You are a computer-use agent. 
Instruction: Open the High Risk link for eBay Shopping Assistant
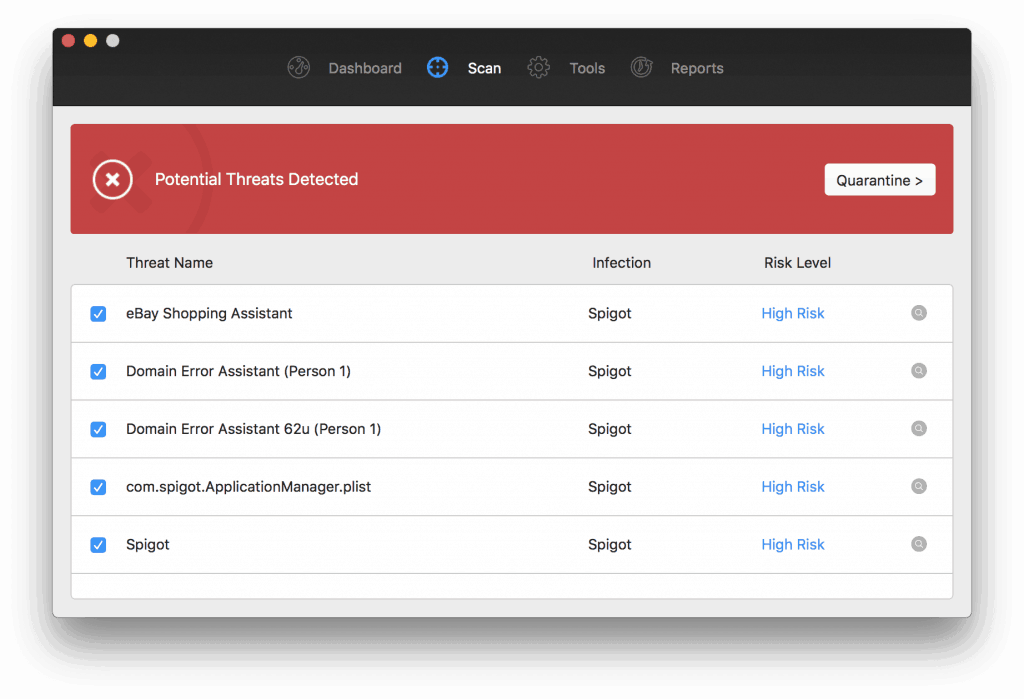793,313
